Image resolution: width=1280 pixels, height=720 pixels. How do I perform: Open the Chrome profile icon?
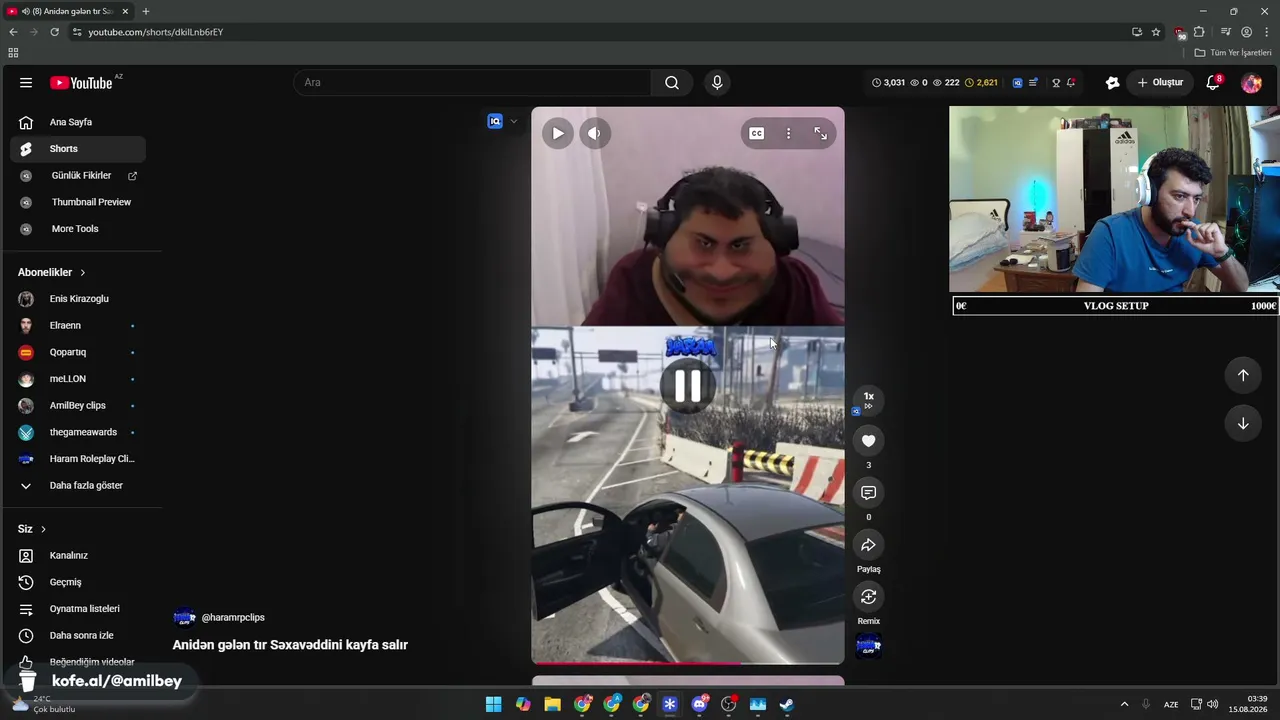pos(1246,32)
